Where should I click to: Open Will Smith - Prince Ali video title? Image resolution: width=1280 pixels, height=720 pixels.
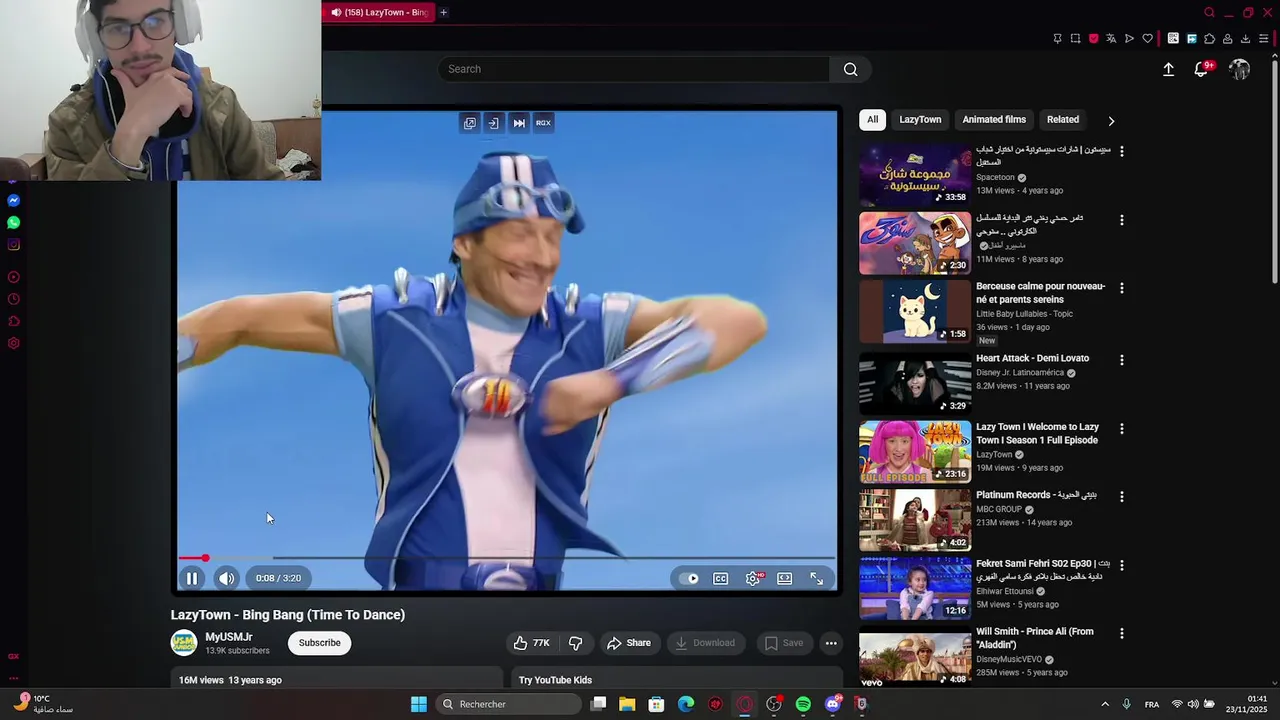tap(1035, 638)
